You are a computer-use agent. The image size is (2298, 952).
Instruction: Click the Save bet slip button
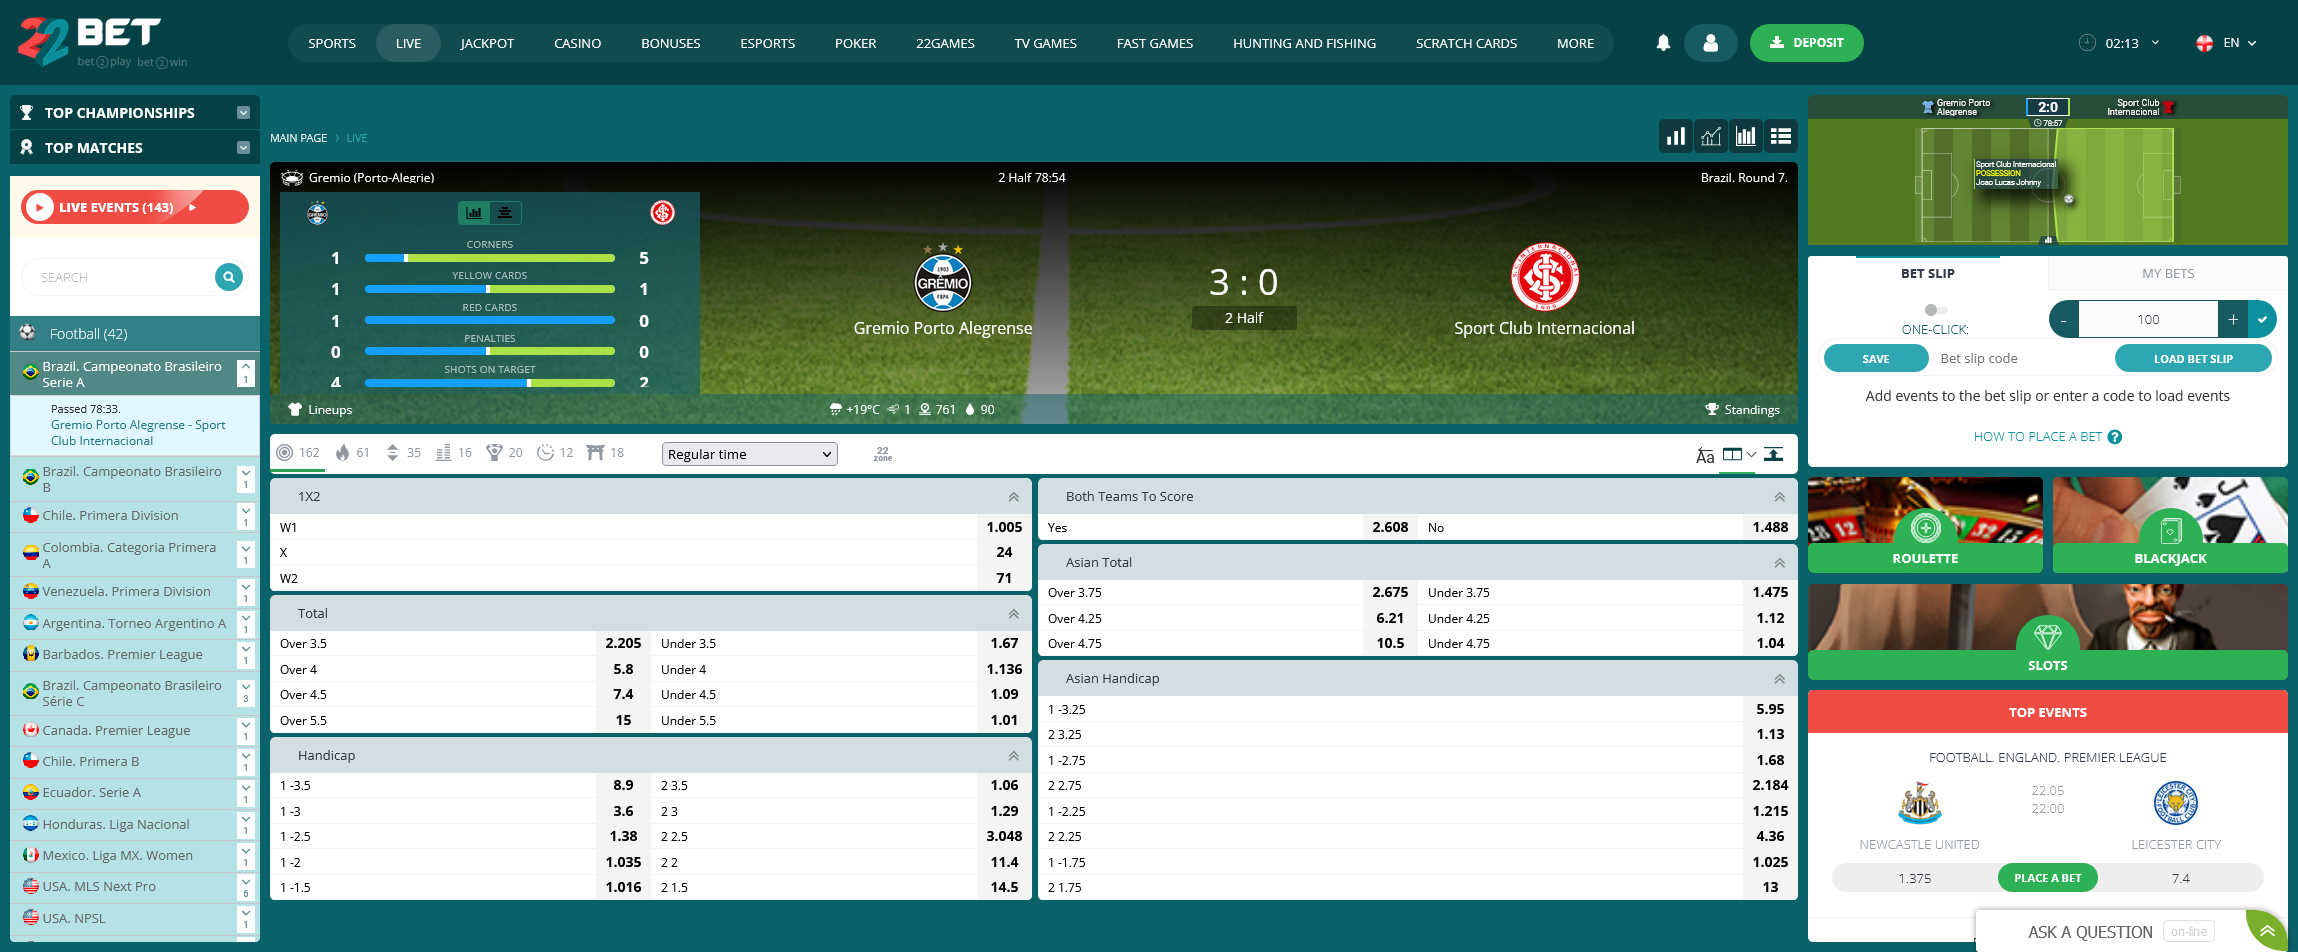click(1875, 358)
